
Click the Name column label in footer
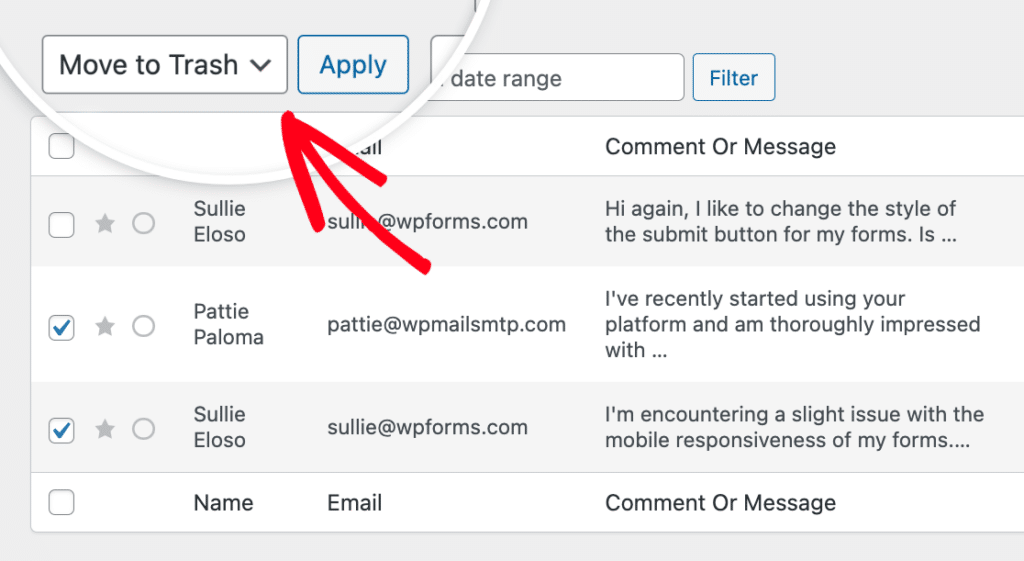coord(222,503)
